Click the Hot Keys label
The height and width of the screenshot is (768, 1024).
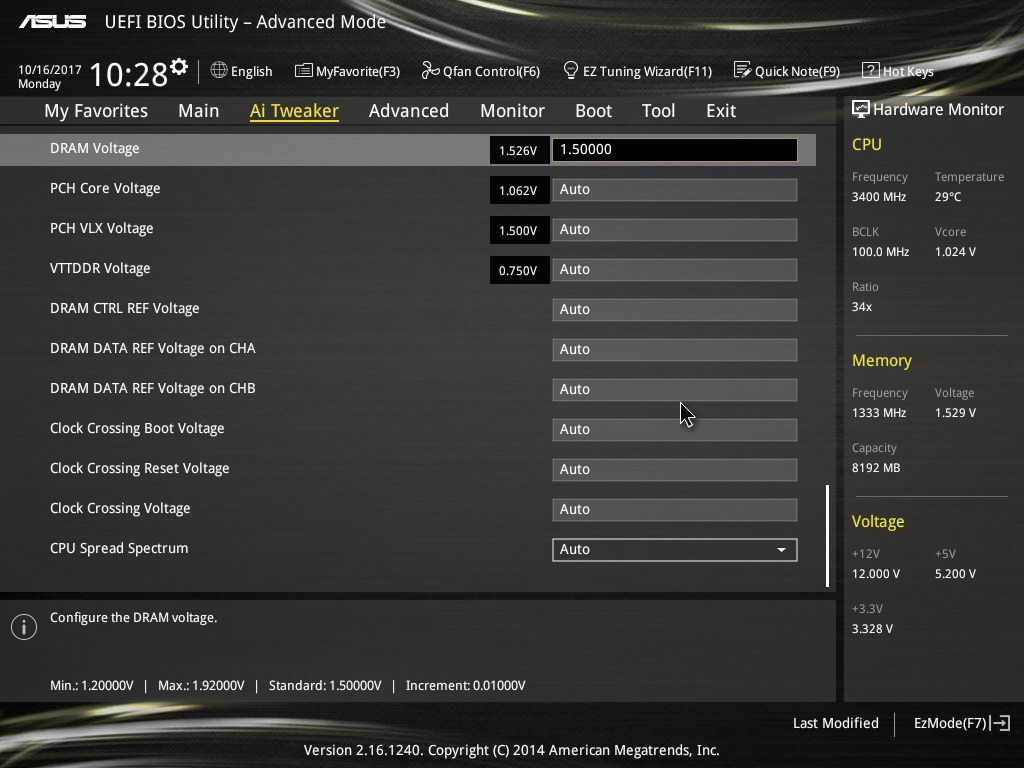tap(908, 71)
